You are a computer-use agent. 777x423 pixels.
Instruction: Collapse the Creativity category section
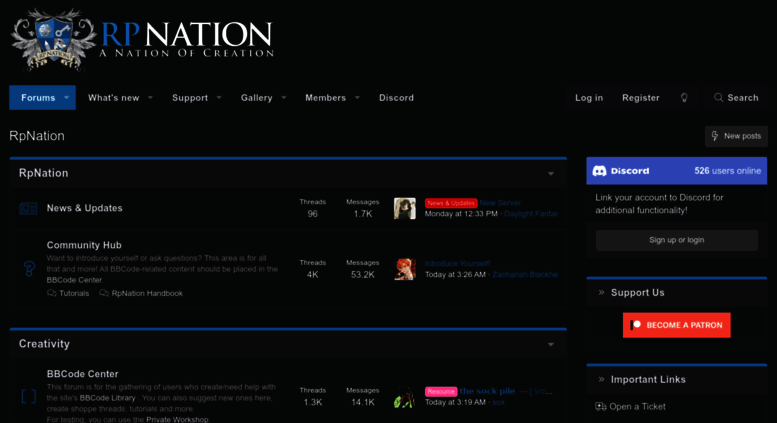(551, 344)
